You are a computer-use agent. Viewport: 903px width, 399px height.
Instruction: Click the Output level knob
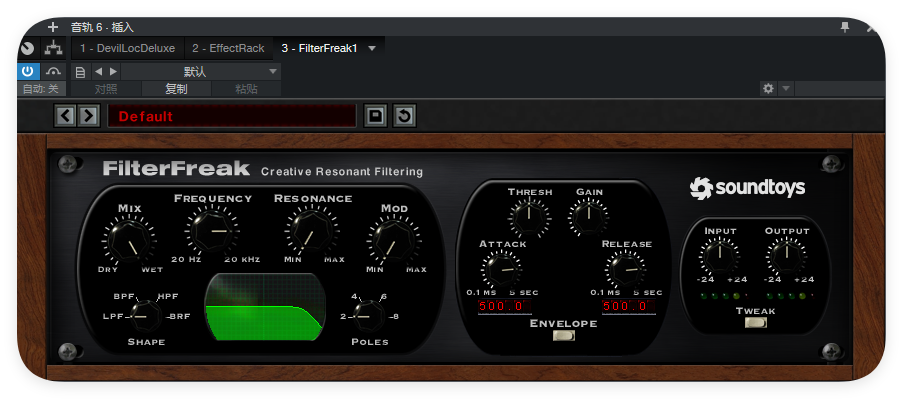786,256
